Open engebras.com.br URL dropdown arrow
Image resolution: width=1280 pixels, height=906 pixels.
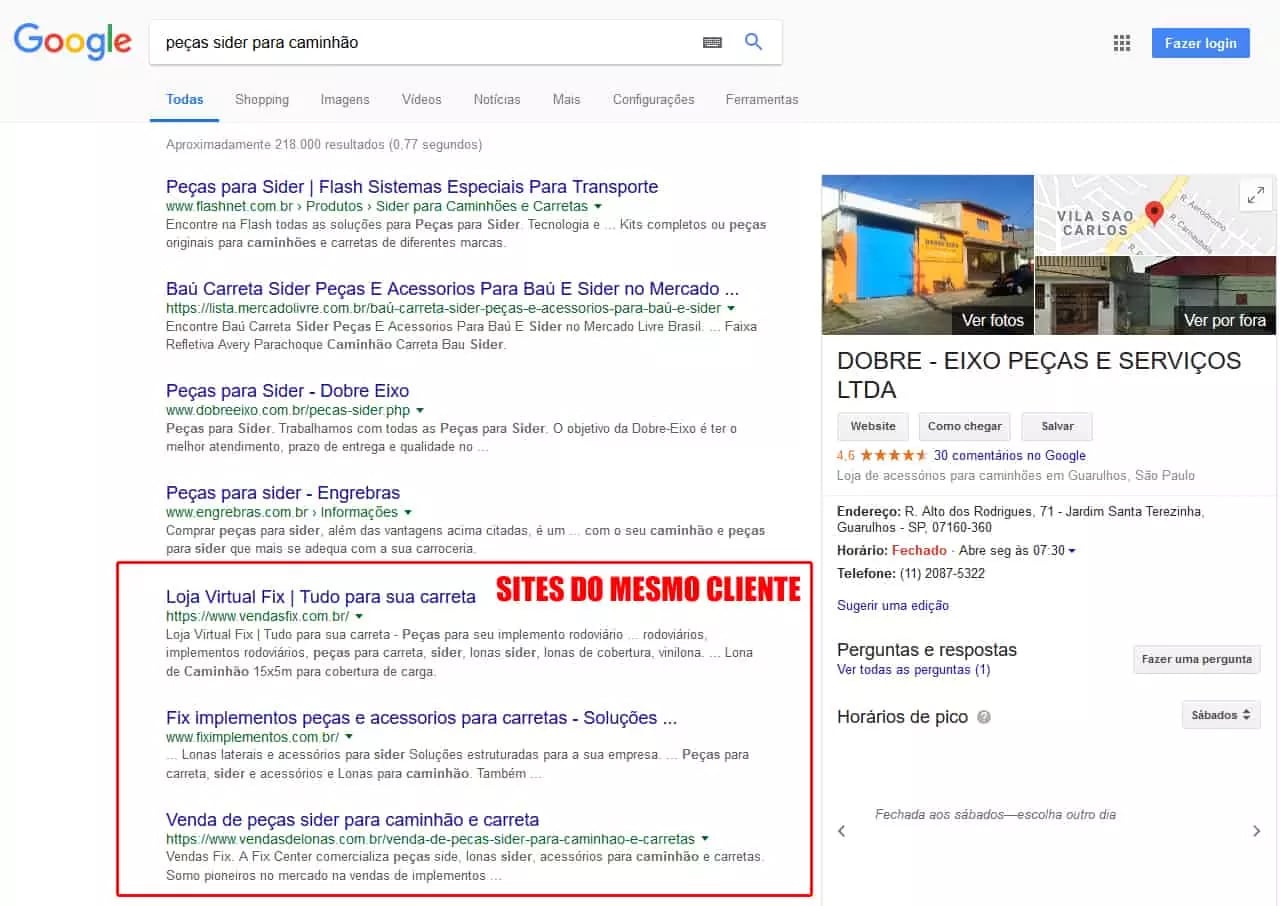(x=407, y=513)
